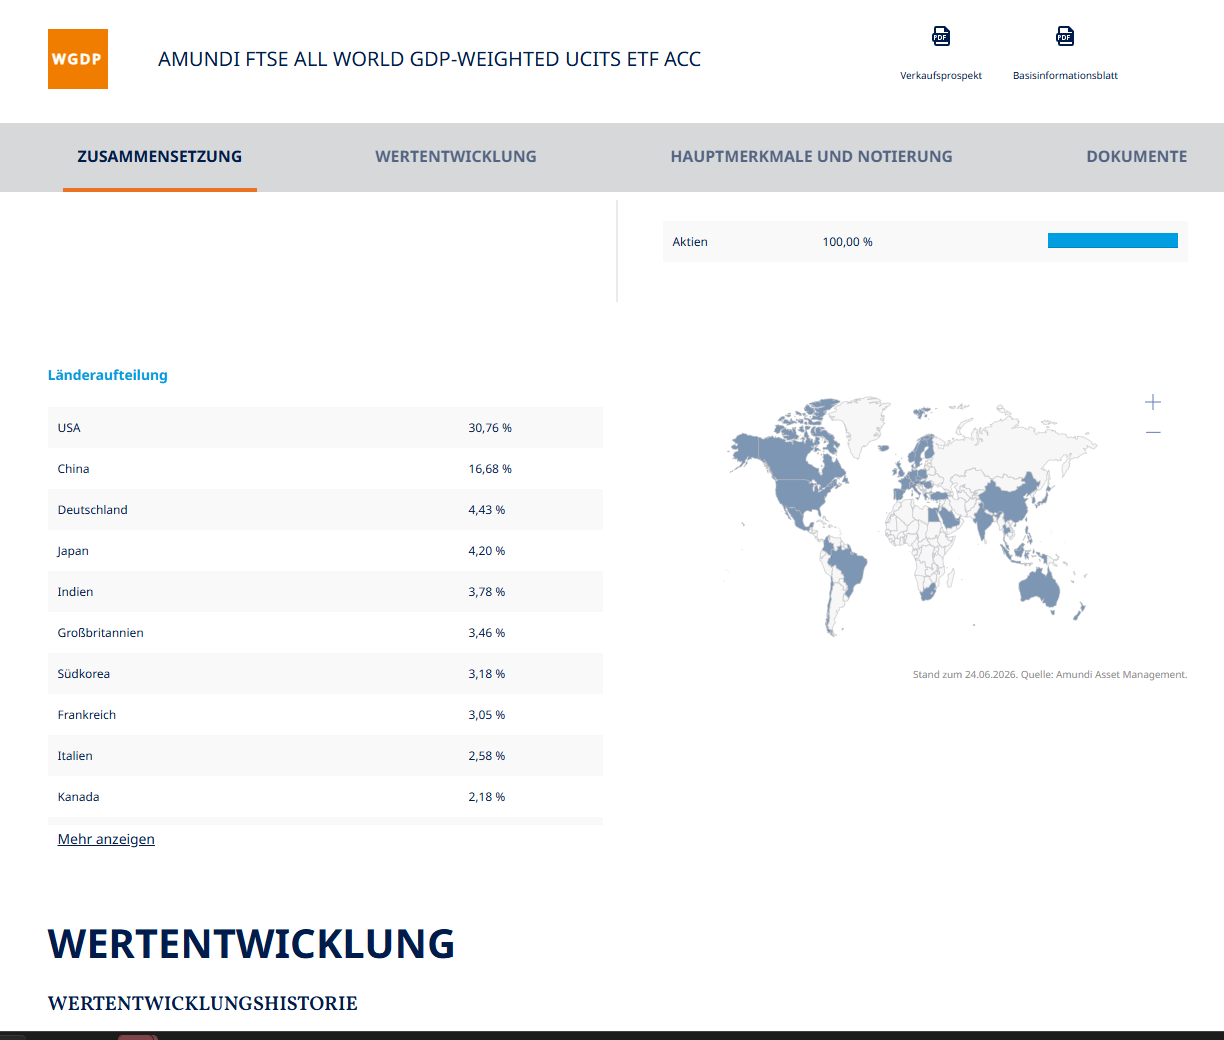Select the Kanada row
The height and width of the screenshot is (1040, 1224).
tap(325, 797)
